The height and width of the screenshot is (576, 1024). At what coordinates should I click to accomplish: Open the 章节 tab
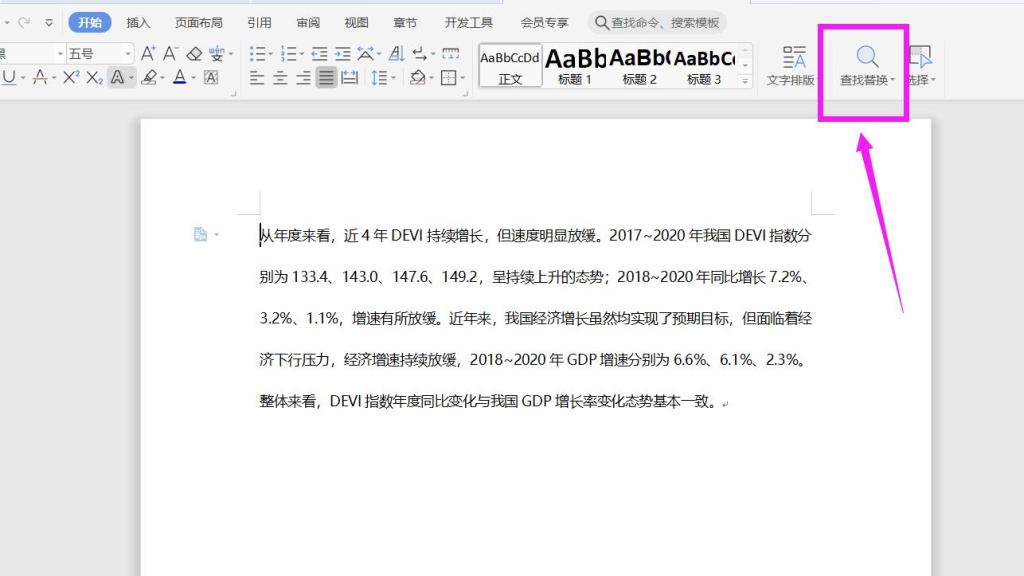click(405, 23)
